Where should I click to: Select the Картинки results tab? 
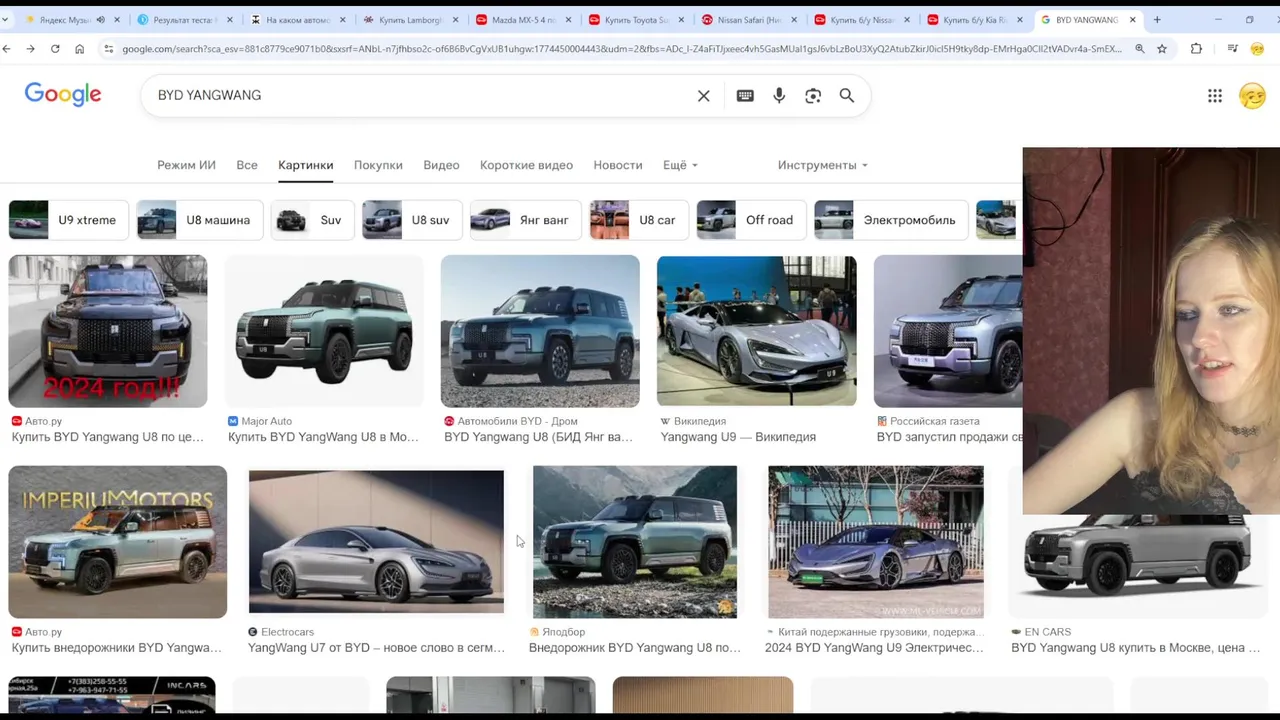pyautogui.click(x=306, y=165)
